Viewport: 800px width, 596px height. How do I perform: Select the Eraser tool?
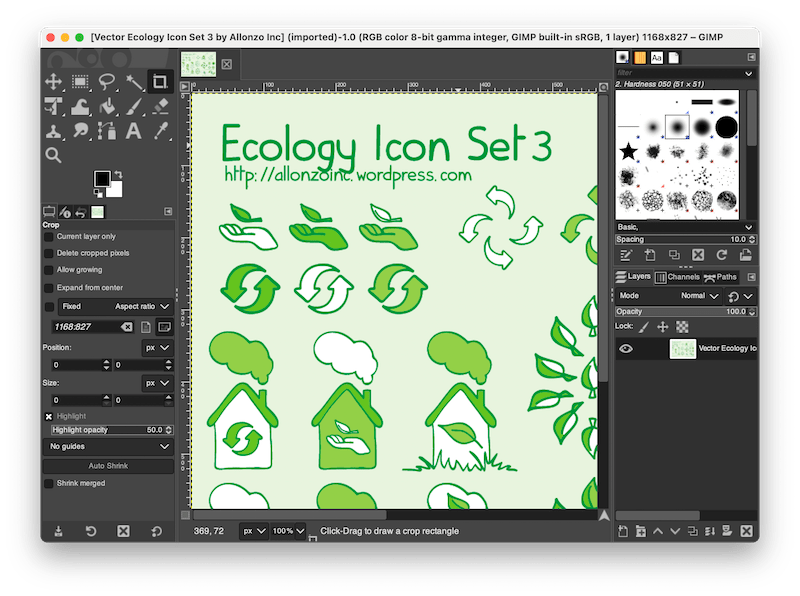(x=159, y=106)
